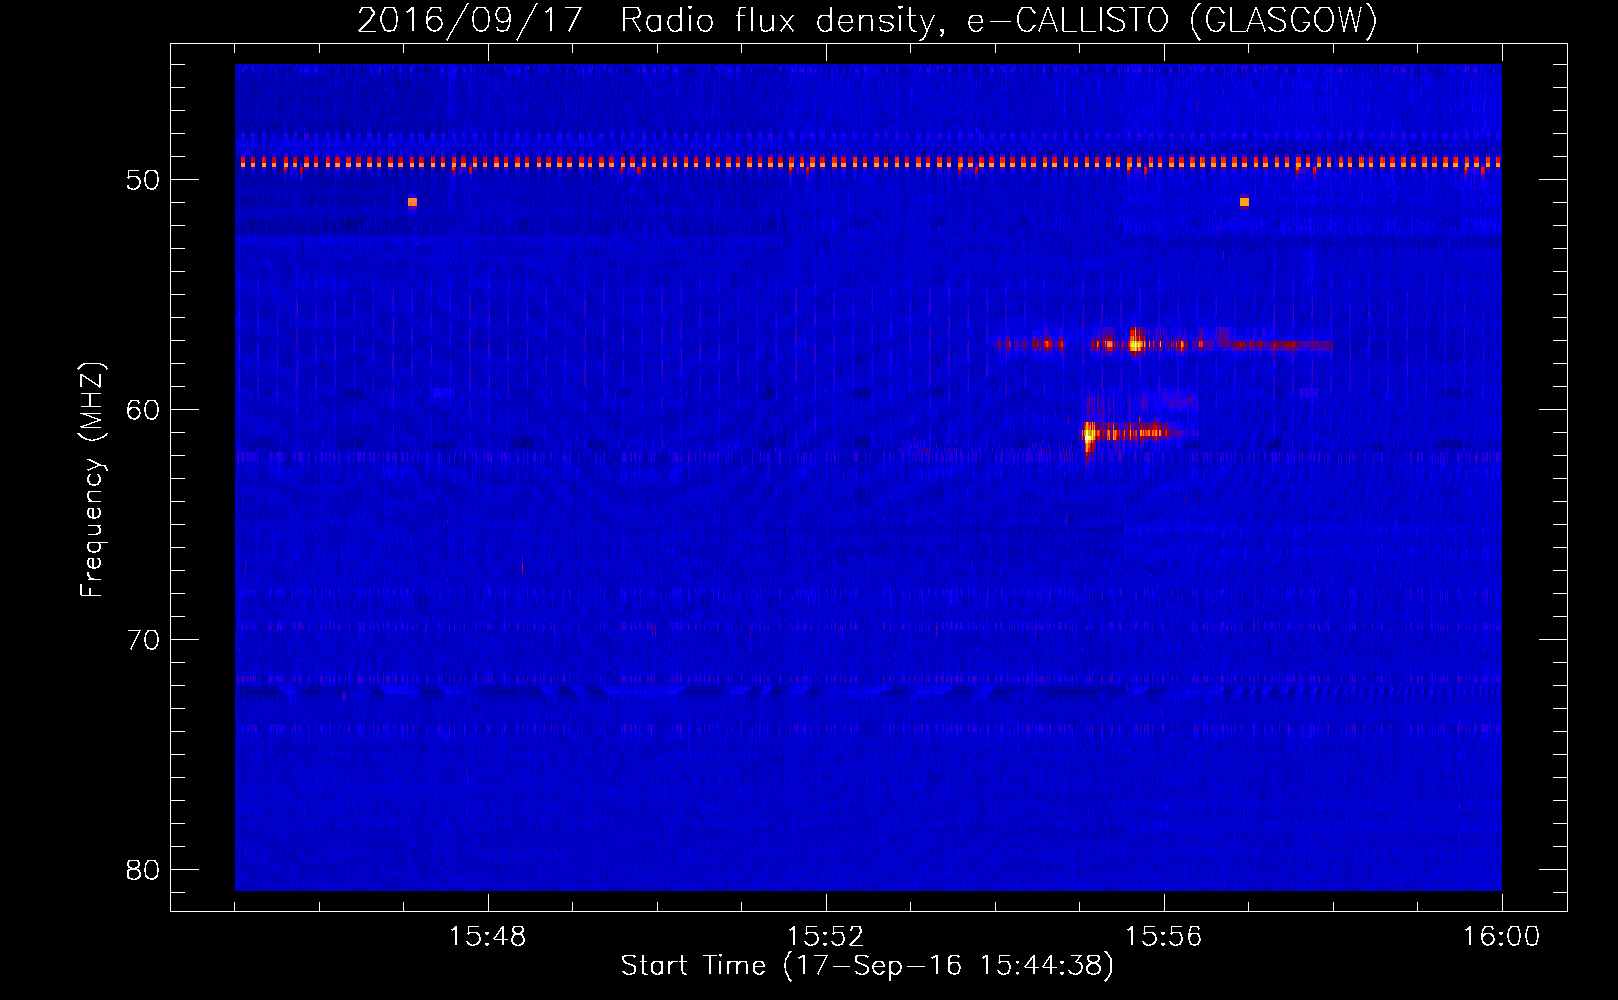1618x1000 pixels.
Task: Click the 60 MHz frequency tick label
Action: click(143, 410)
